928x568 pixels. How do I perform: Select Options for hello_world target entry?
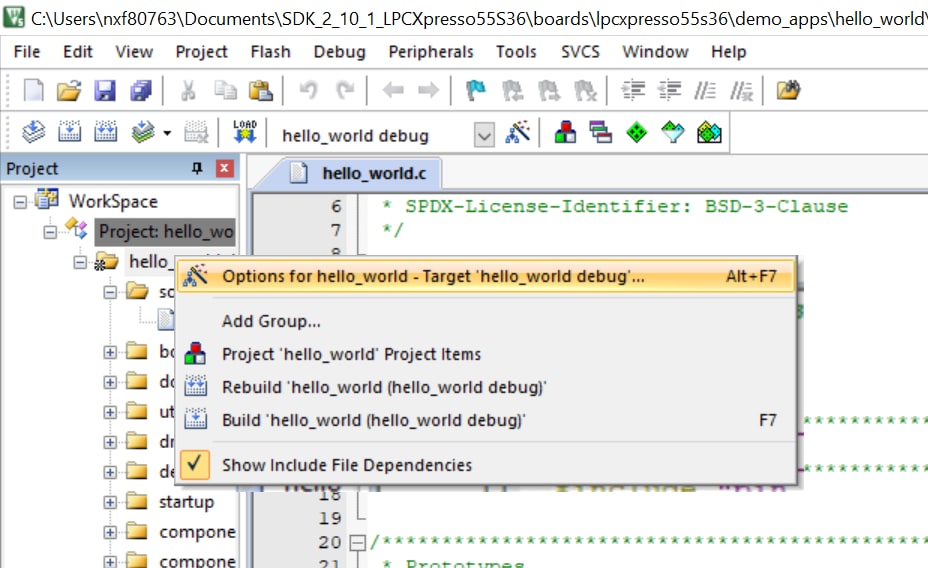[432, 277]
